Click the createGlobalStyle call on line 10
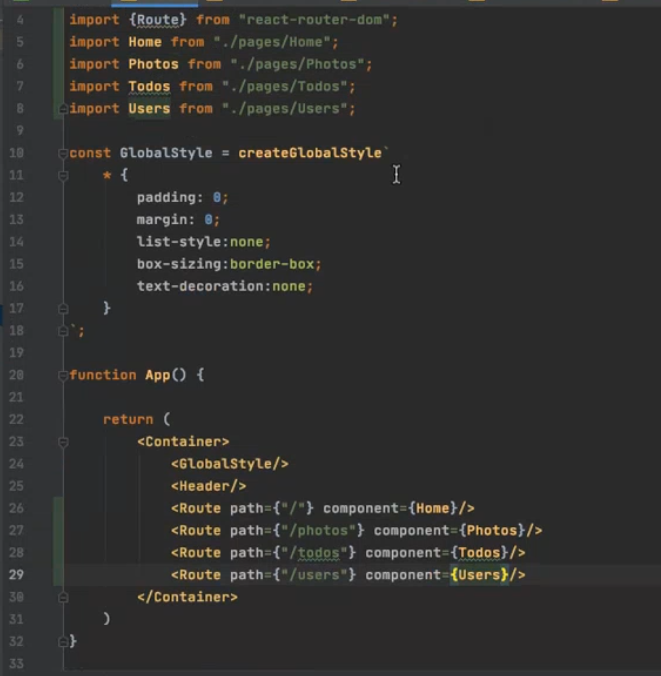 click(x=310, y=153)
